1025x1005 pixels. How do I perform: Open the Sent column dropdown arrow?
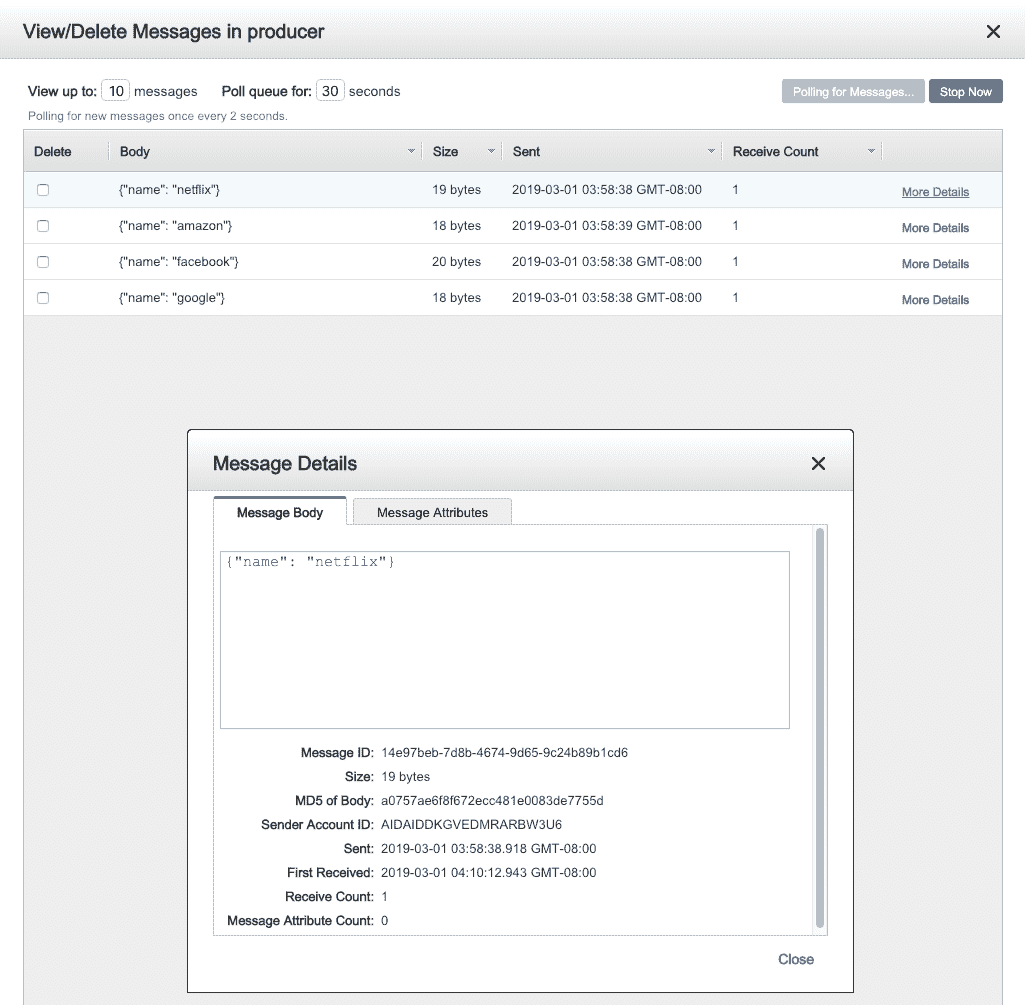click(x=711, y=151)
